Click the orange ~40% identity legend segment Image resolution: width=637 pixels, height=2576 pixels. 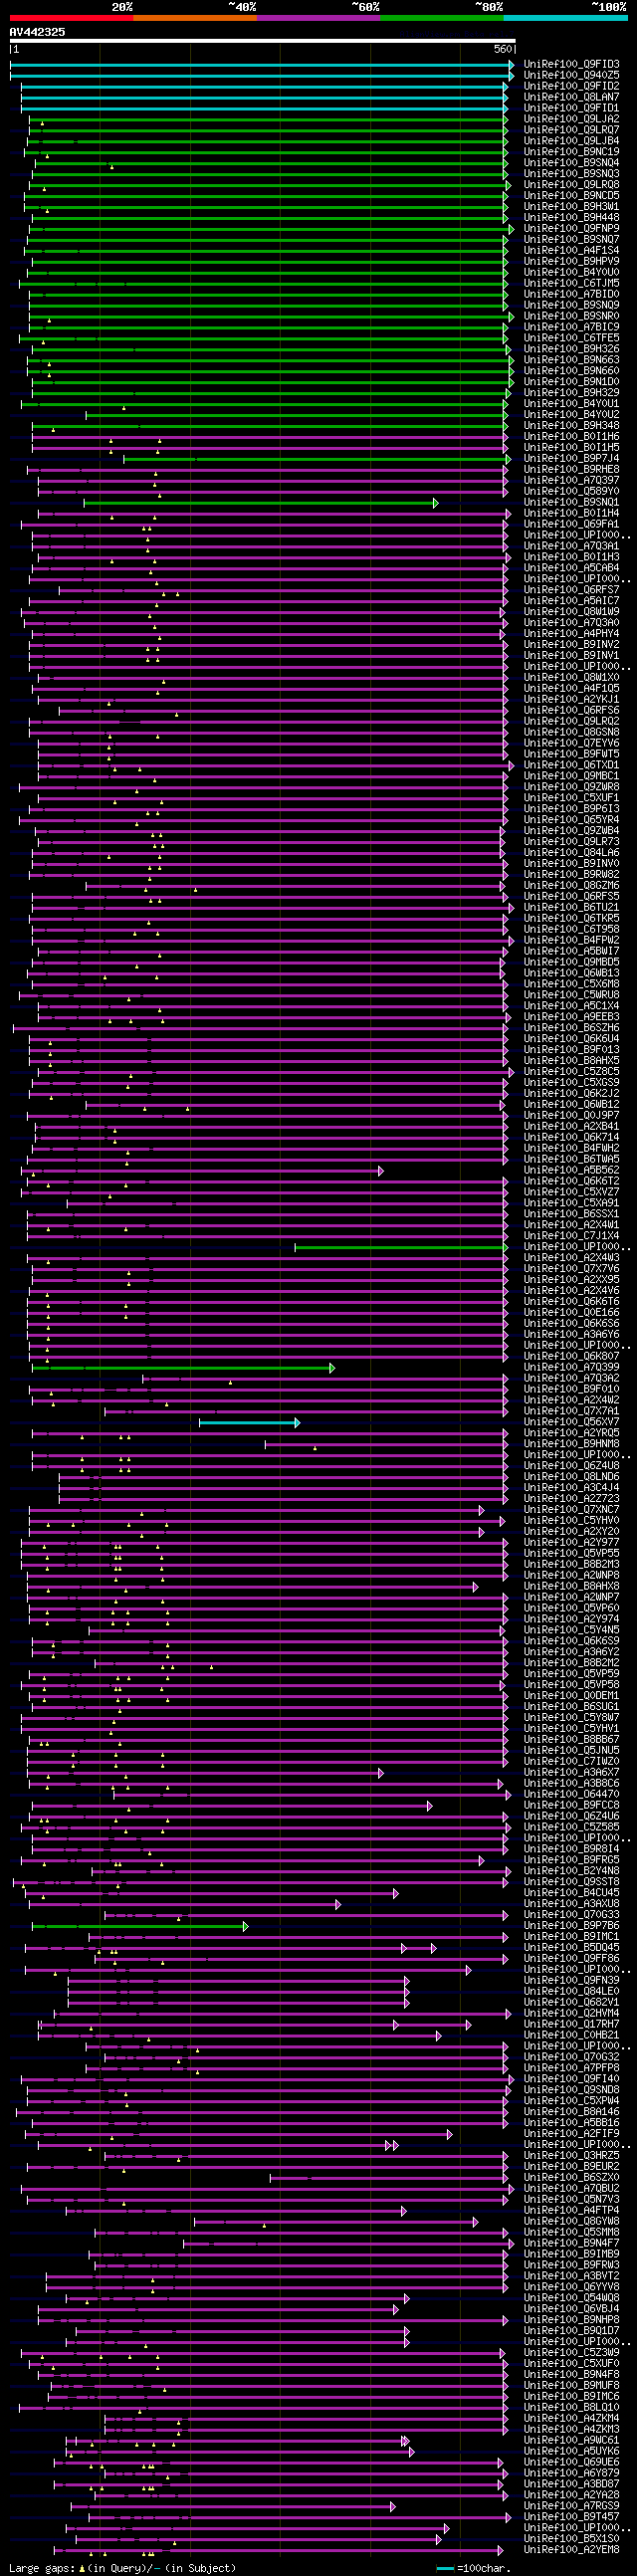coord(195,18)
